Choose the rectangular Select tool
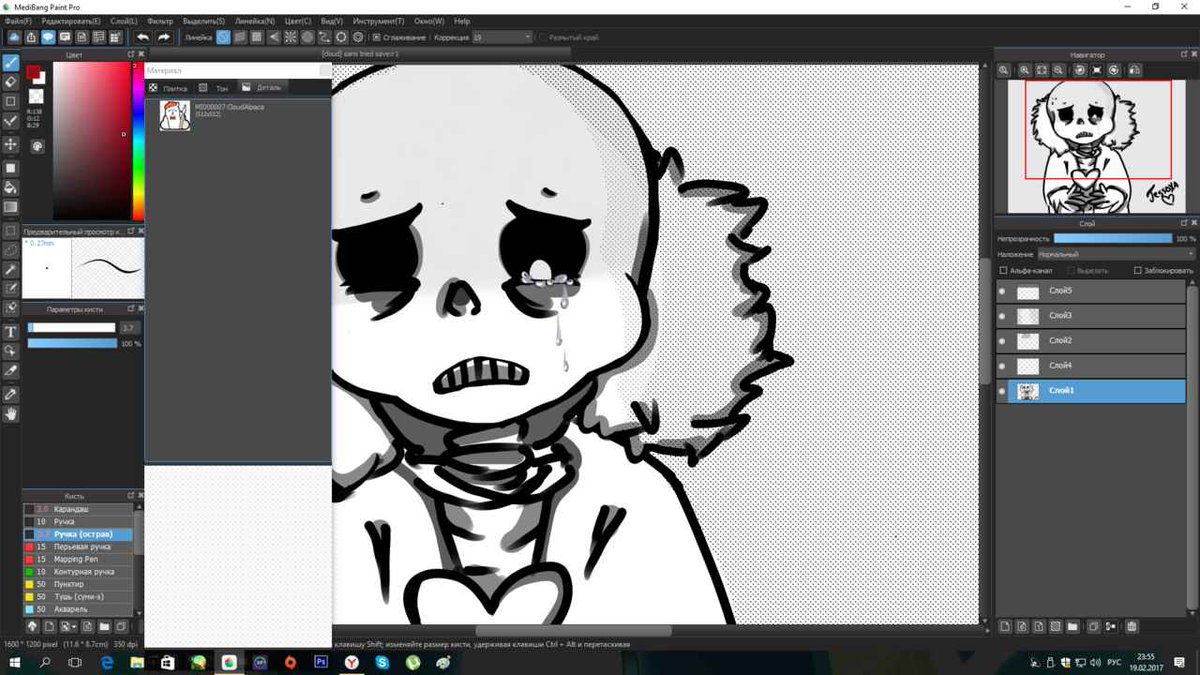1200x675 pixels. coord(11,230)
